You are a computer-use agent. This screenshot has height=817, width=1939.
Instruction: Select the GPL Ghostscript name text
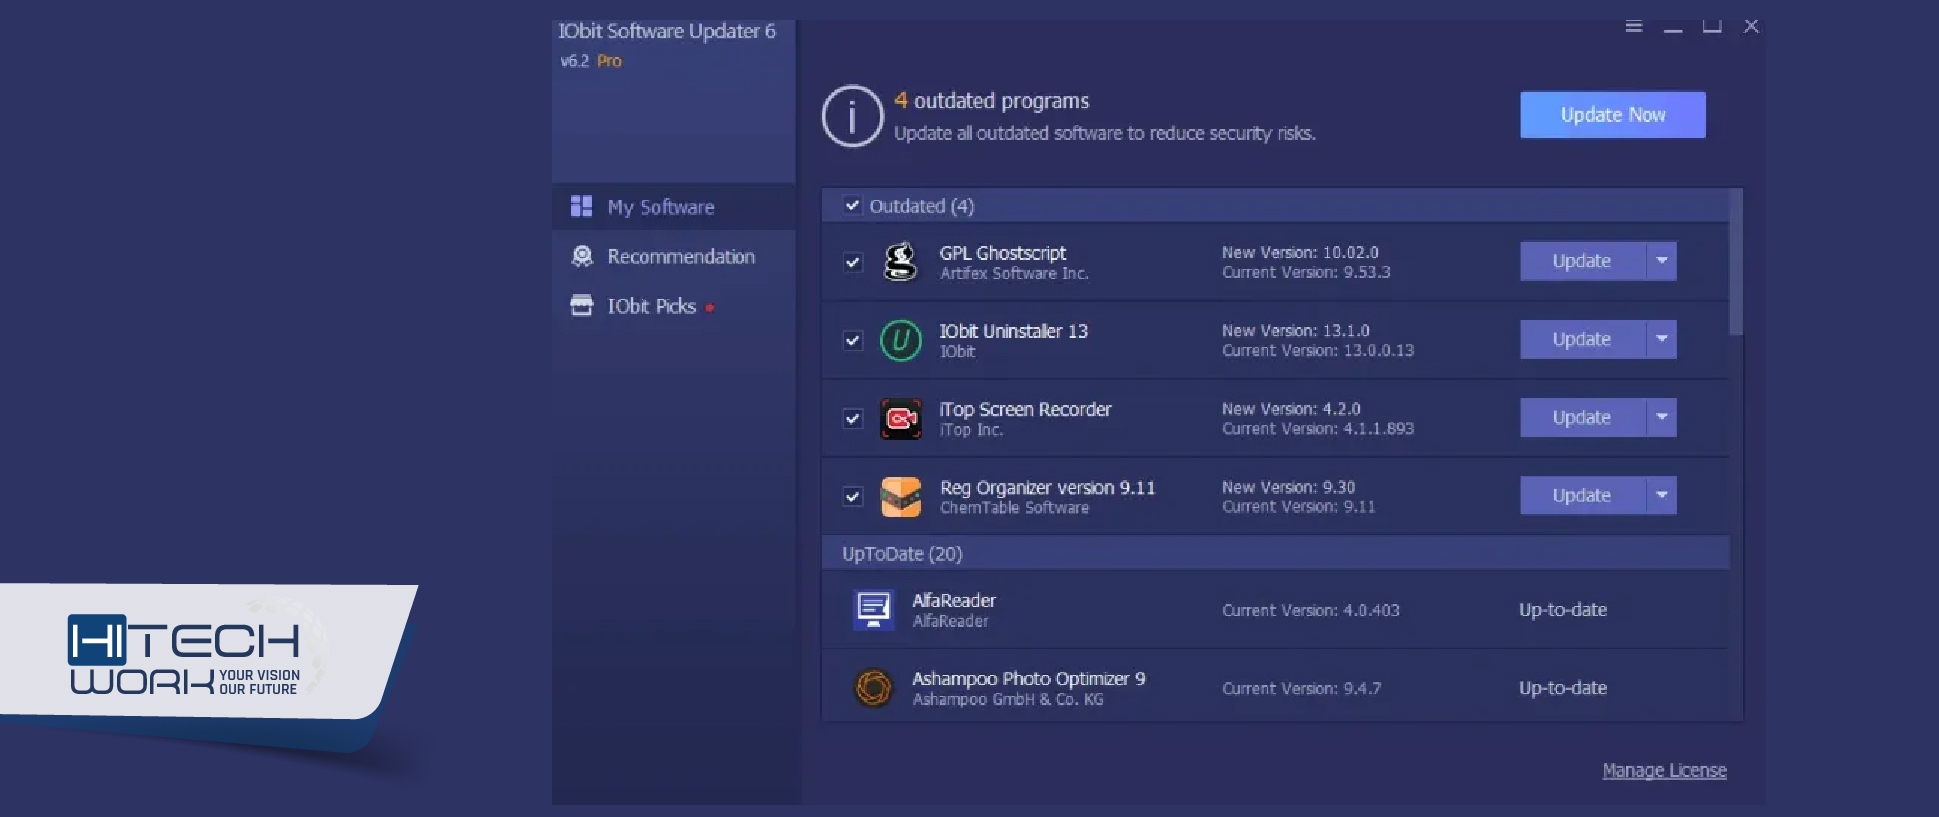[1002, 253]
